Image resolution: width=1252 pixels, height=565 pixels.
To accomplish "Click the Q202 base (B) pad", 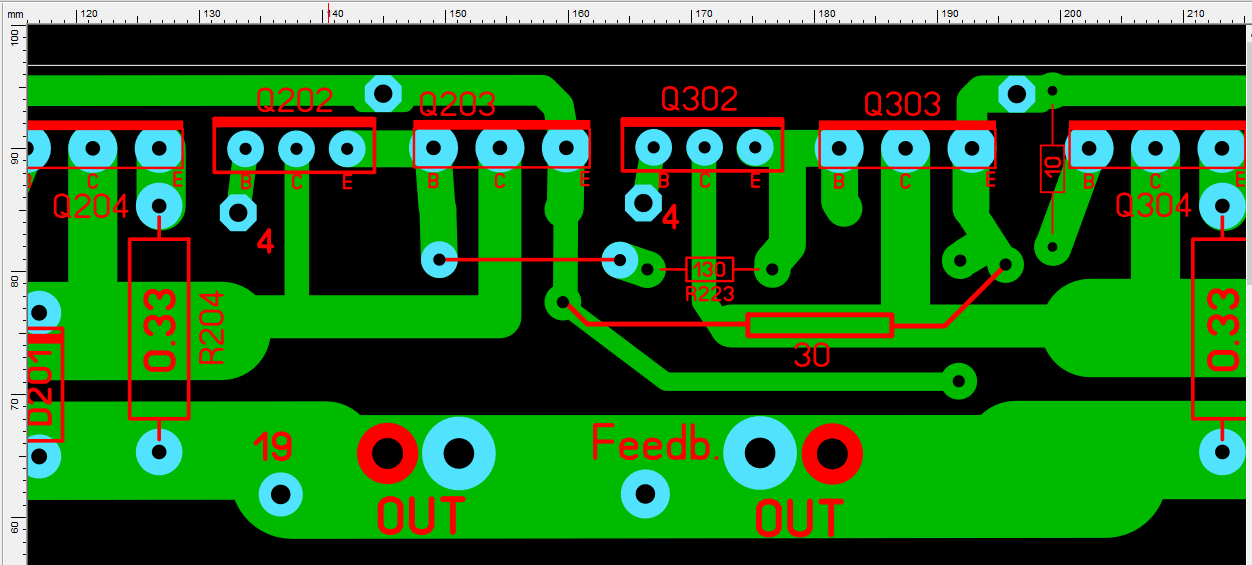I will coord(245,149).
